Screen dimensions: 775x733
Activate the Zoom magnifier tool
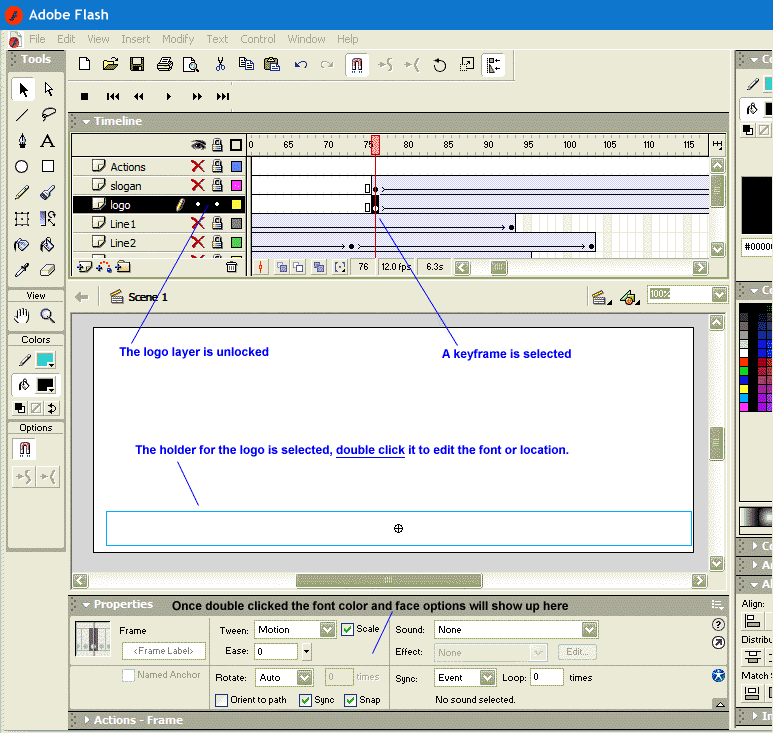coord(47,317)
